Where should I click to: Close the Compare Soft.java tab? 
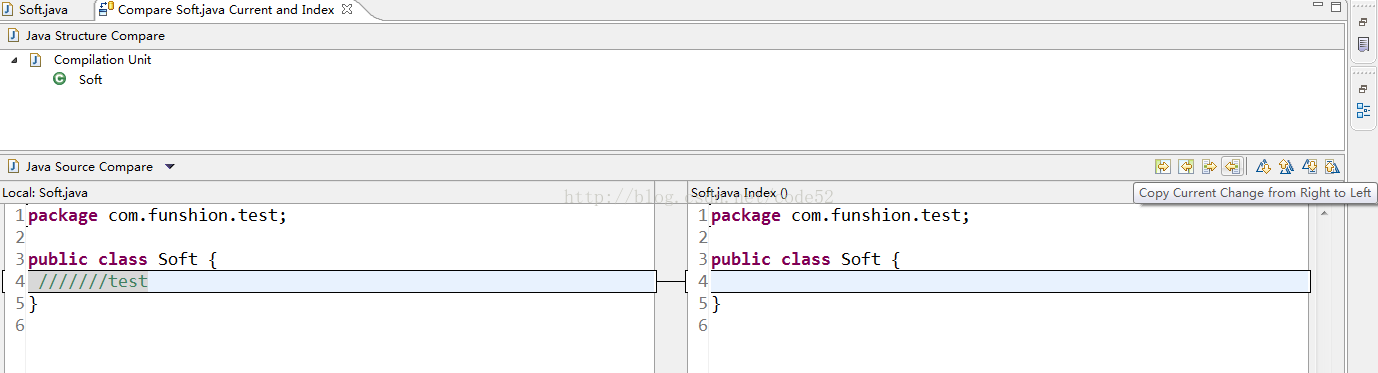tap(347, 9)
